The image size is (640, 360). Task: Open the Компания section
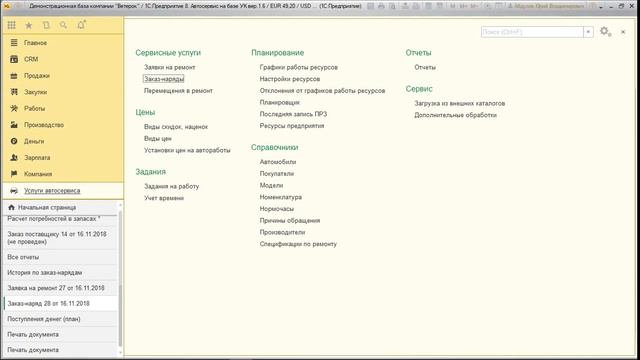tap(62, 173)
